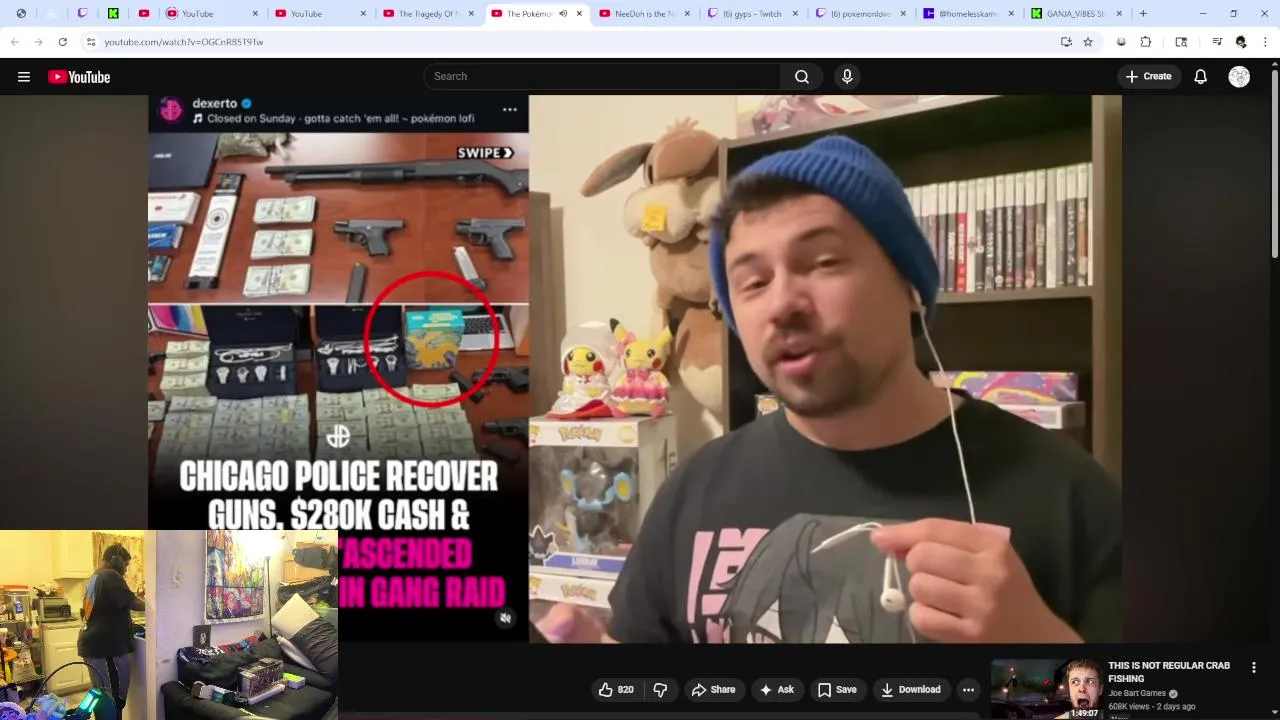This screenshot has height=720, width=1280.
Task: Go back in browser history
Action: [14, 42]
